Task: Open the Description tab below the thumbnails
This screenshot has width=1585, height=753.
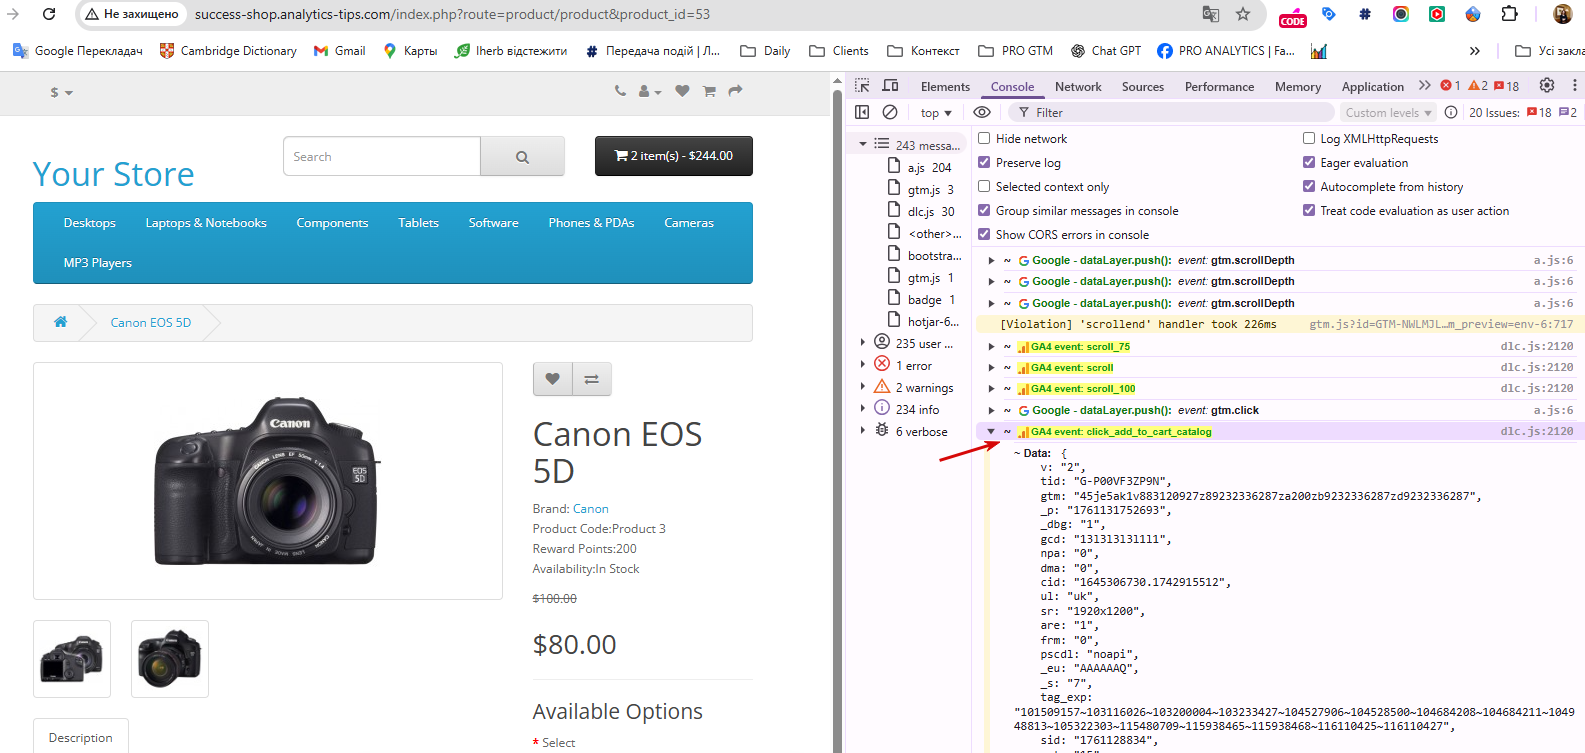Action: point(81,737)
